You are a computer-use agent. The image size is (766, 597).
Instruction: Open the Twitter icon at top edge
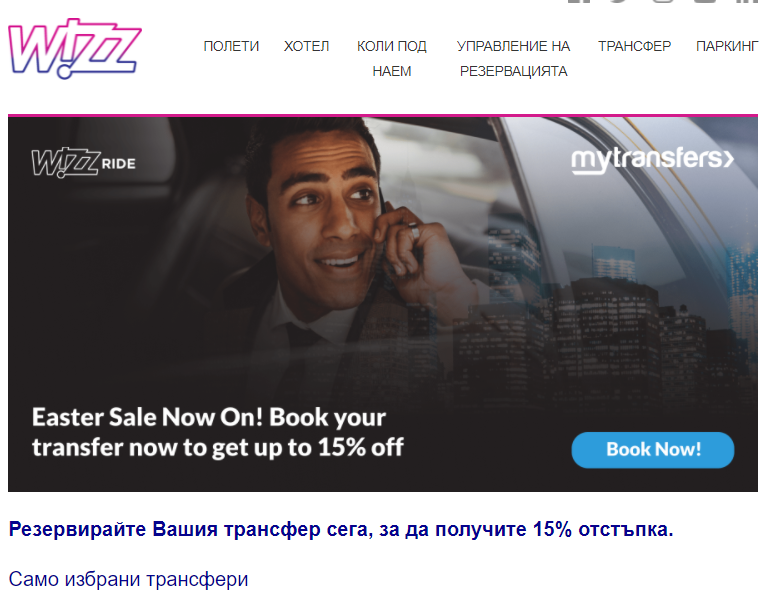618,1
